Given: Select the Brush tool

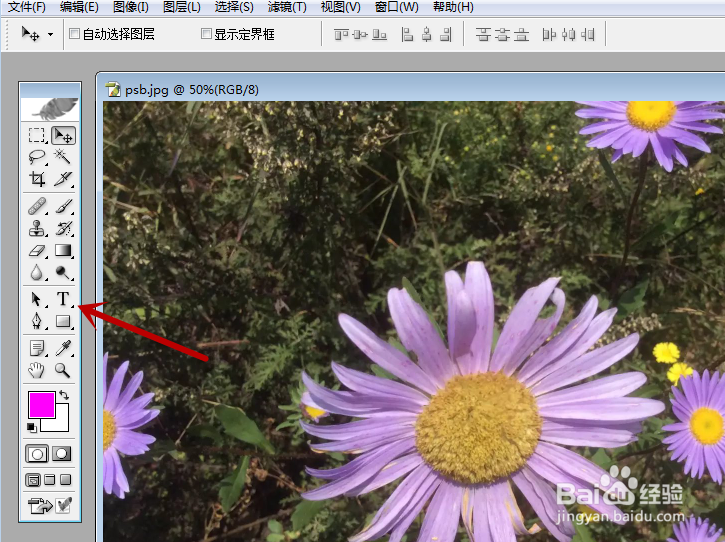Looking at the screenshot, I should point(64,206).
